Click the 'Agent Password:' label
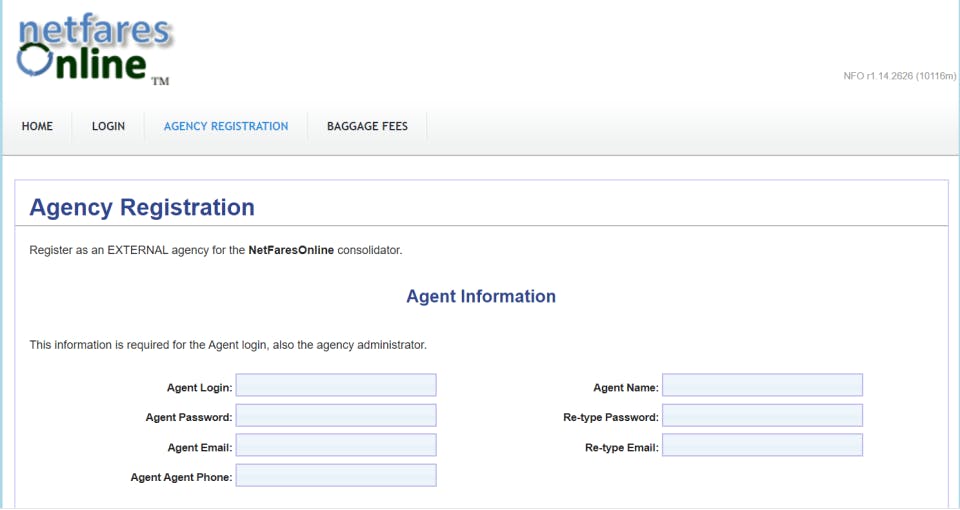The width and height of the screenshot is (960, 510). tap(189, 418)
